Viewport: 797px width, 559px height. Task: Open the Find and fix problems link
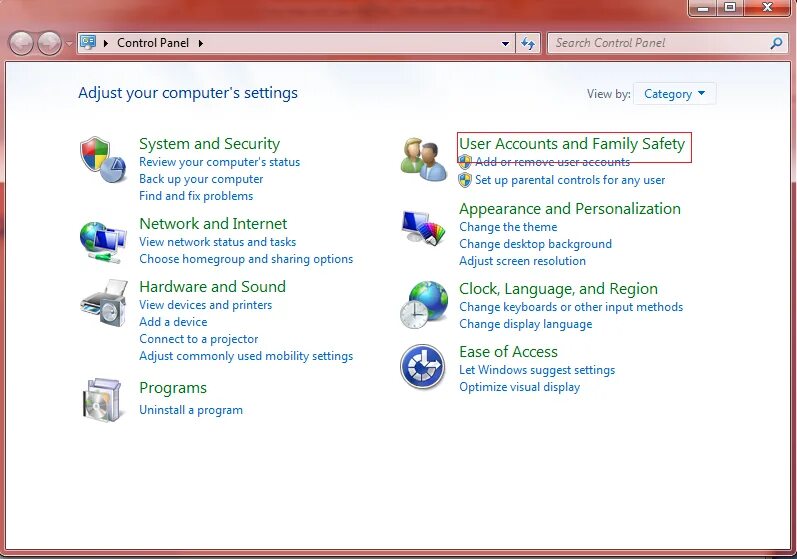click(x=196, y=196)
